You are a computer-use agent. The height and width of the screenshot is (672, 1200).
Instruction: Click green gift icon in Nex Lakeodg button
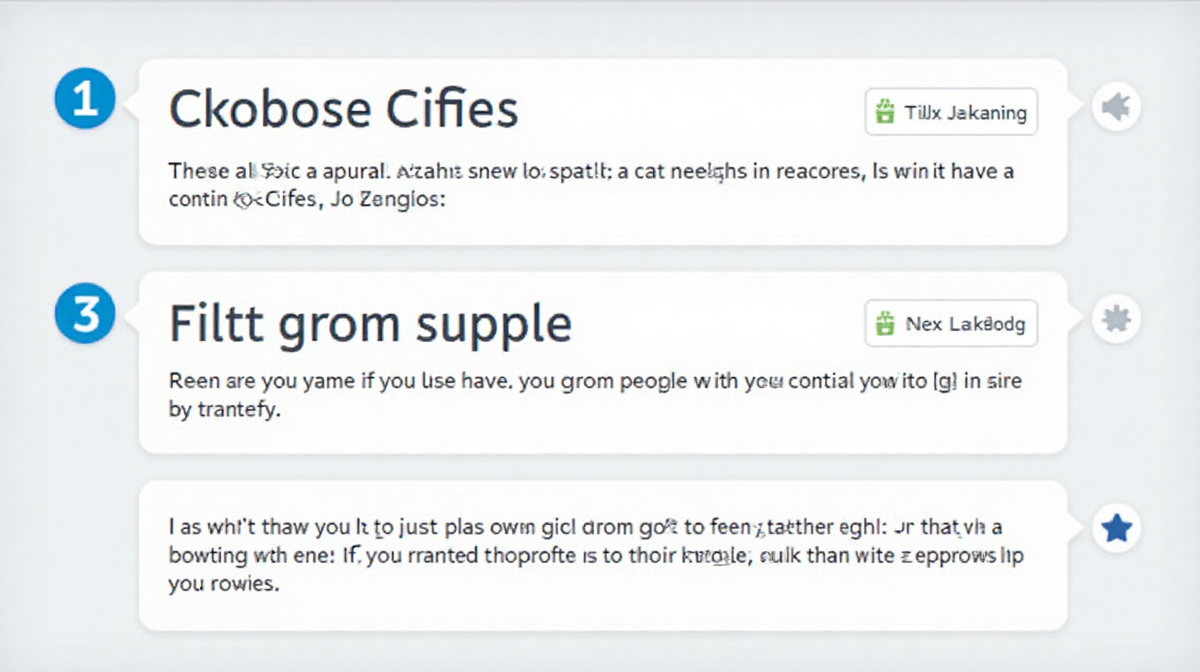click(x=884, y=324)
